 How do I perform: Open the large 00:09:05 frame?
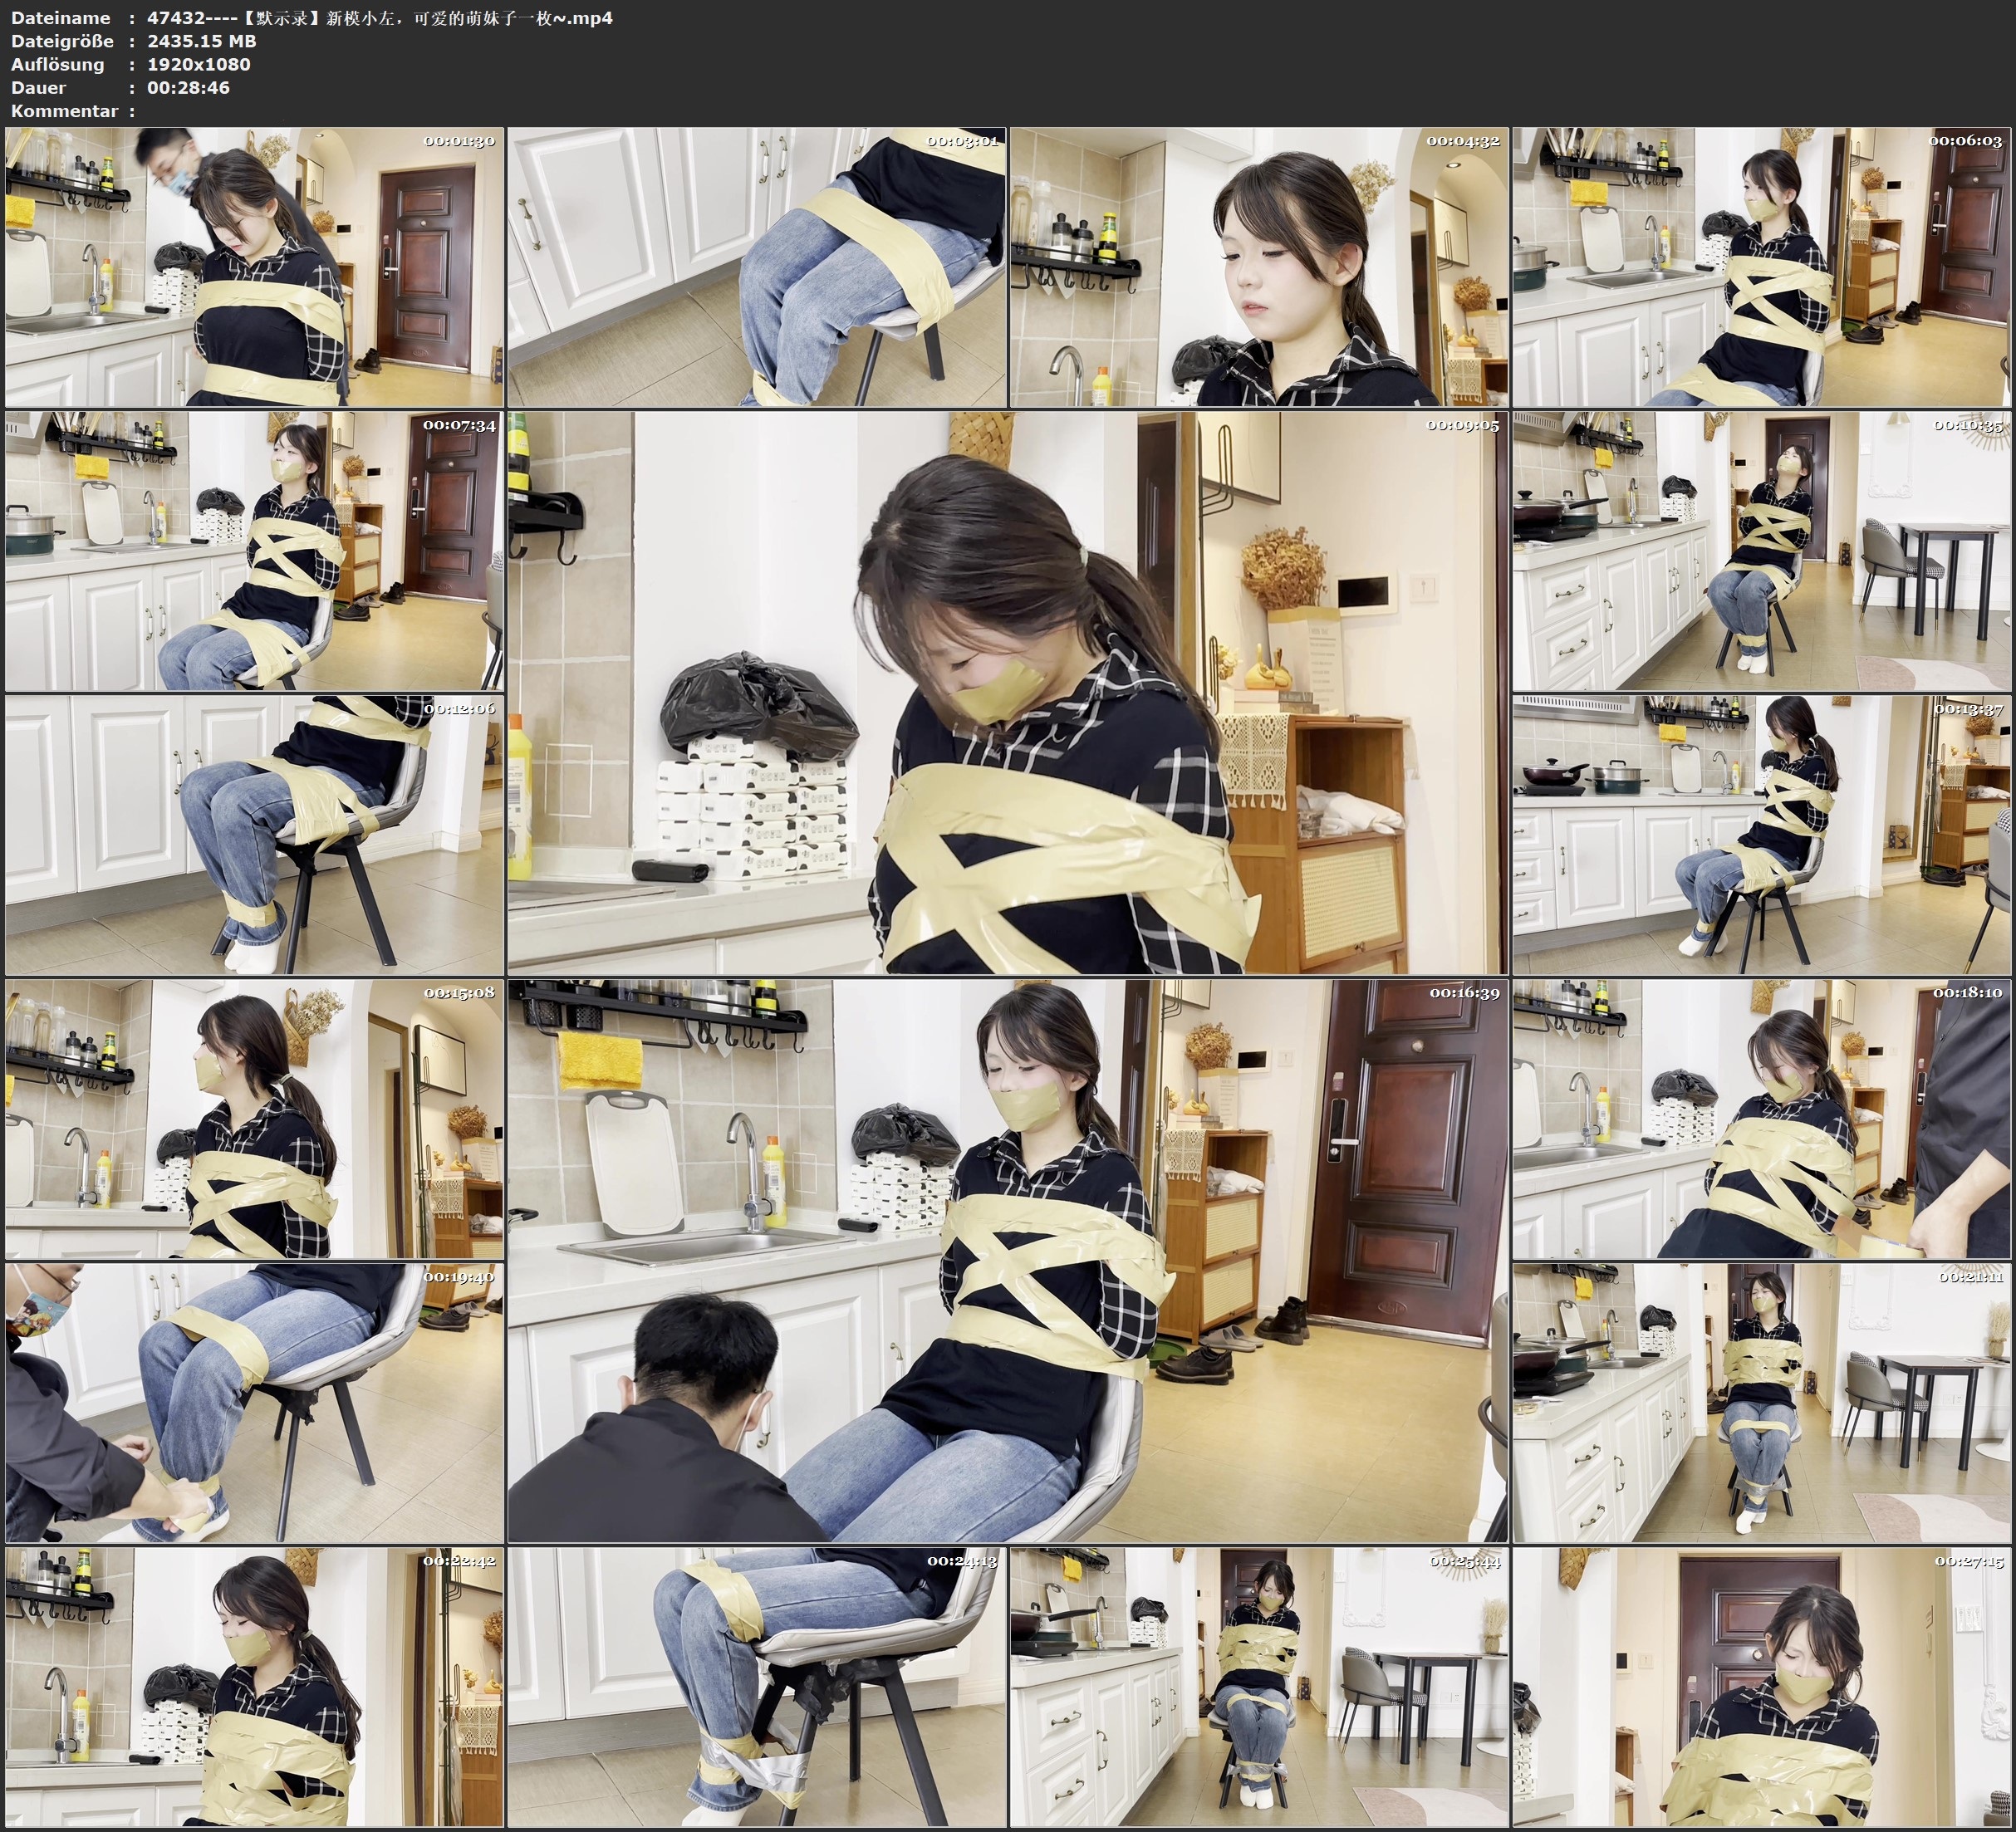point(1007,692)
